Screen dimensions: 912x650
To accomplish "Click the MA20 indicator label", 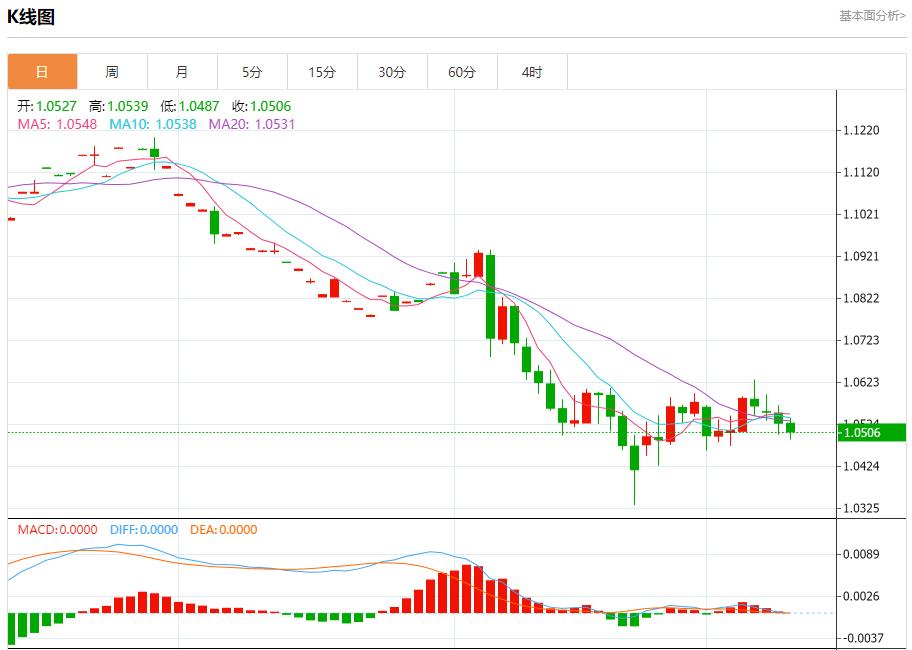I will (251, 124).
